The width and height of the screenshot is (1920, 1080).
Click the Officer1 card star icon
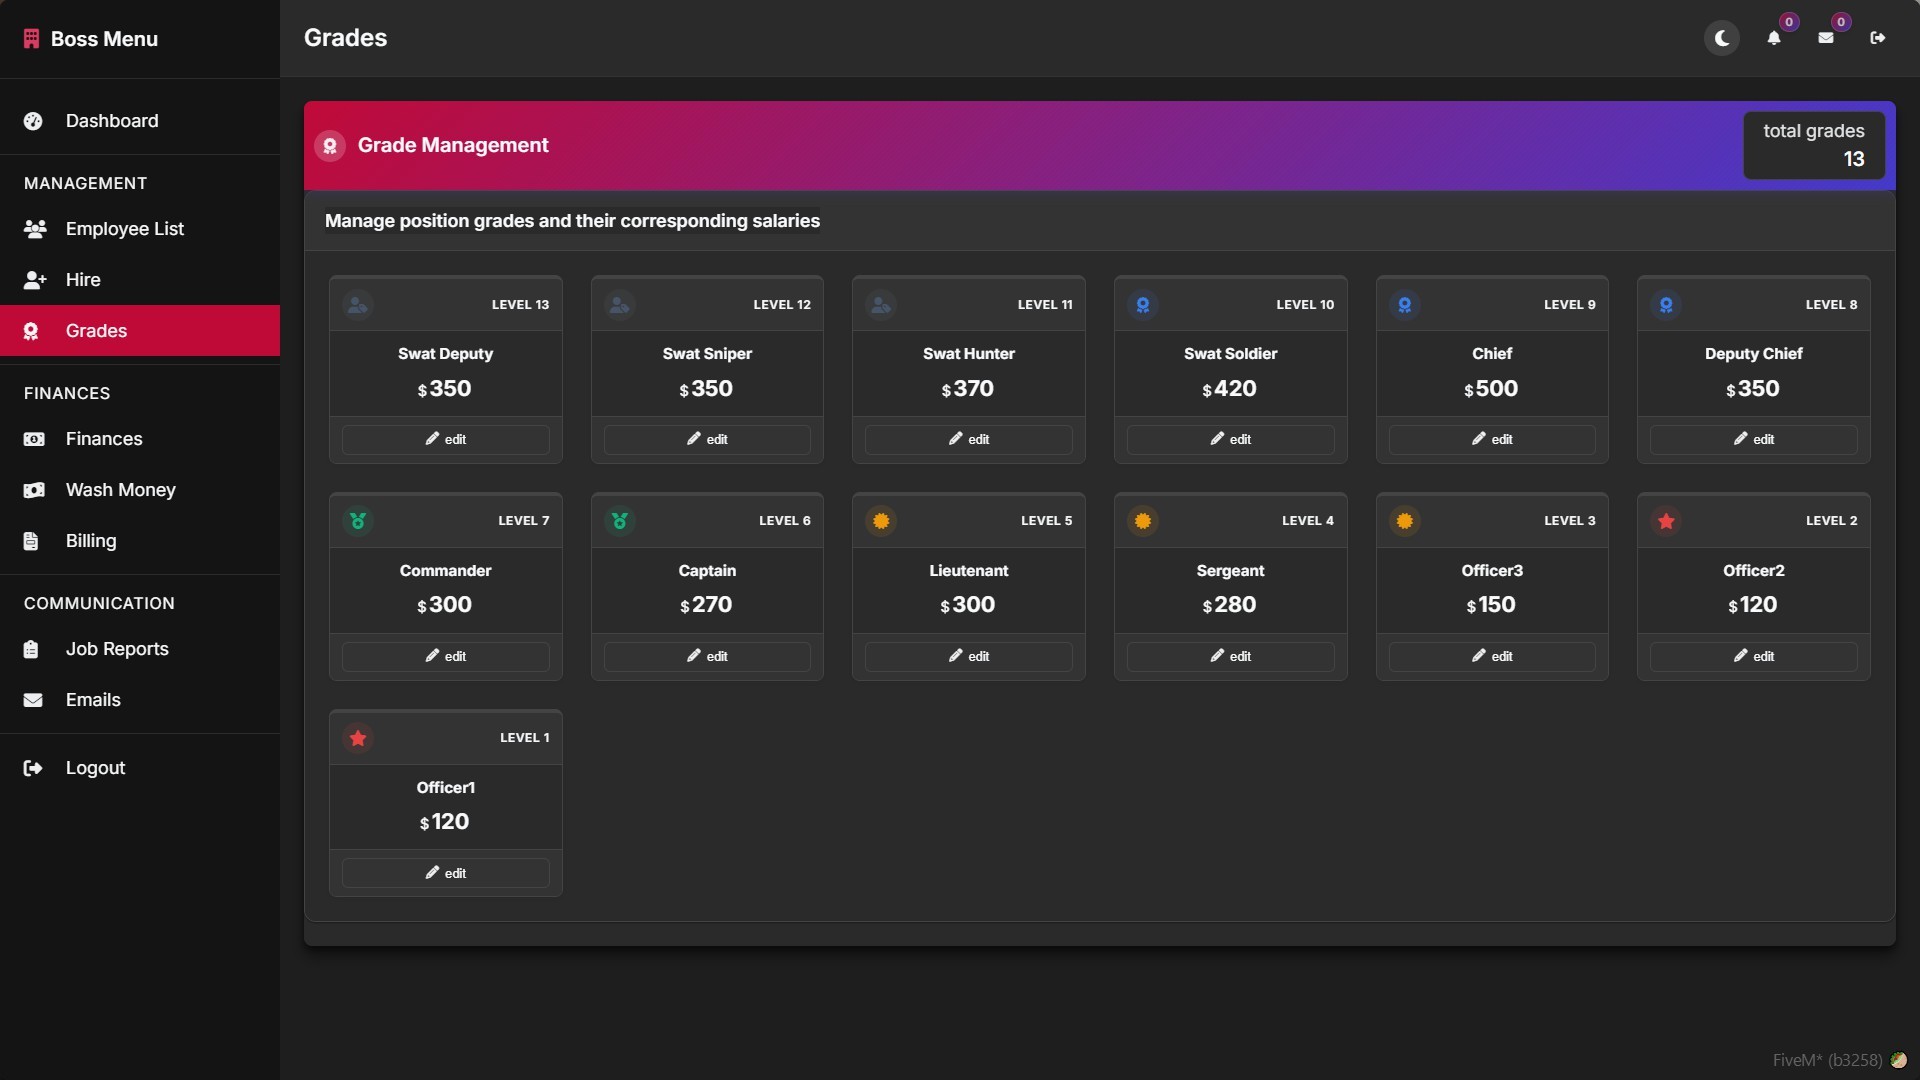358,738
